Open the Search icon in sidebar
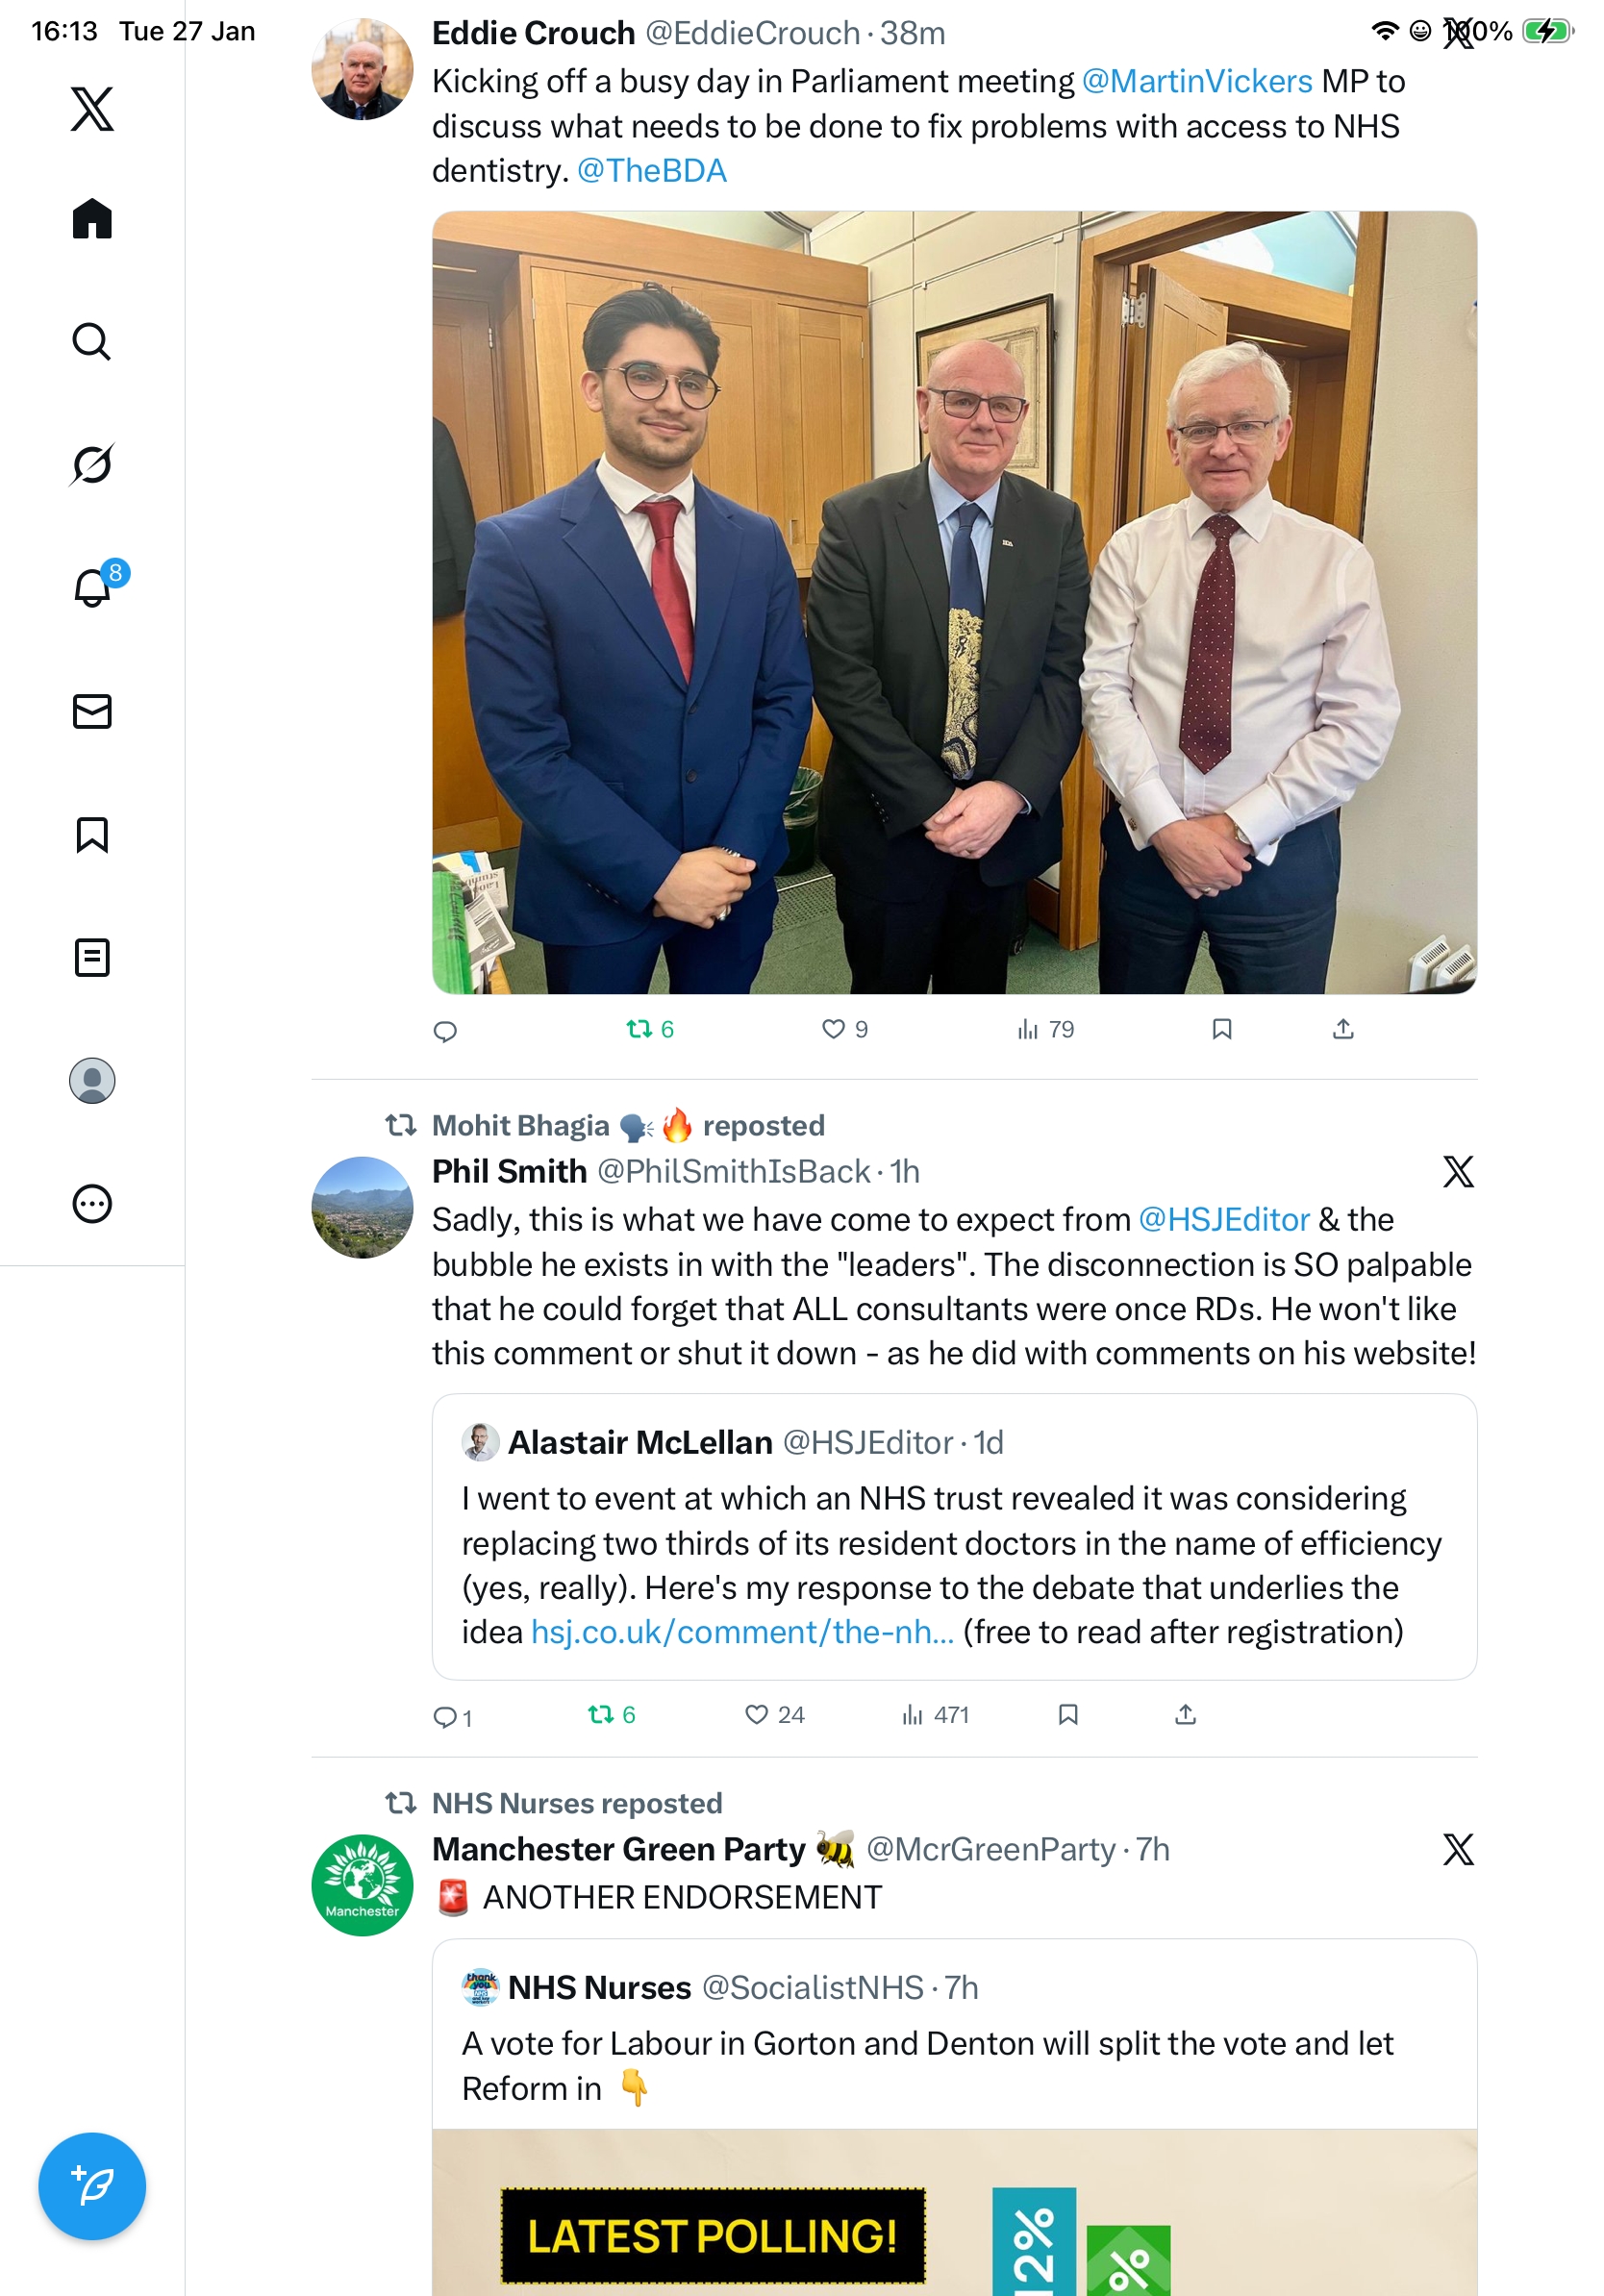This screenshot has height=2296, width=1604. pos(92,341)
